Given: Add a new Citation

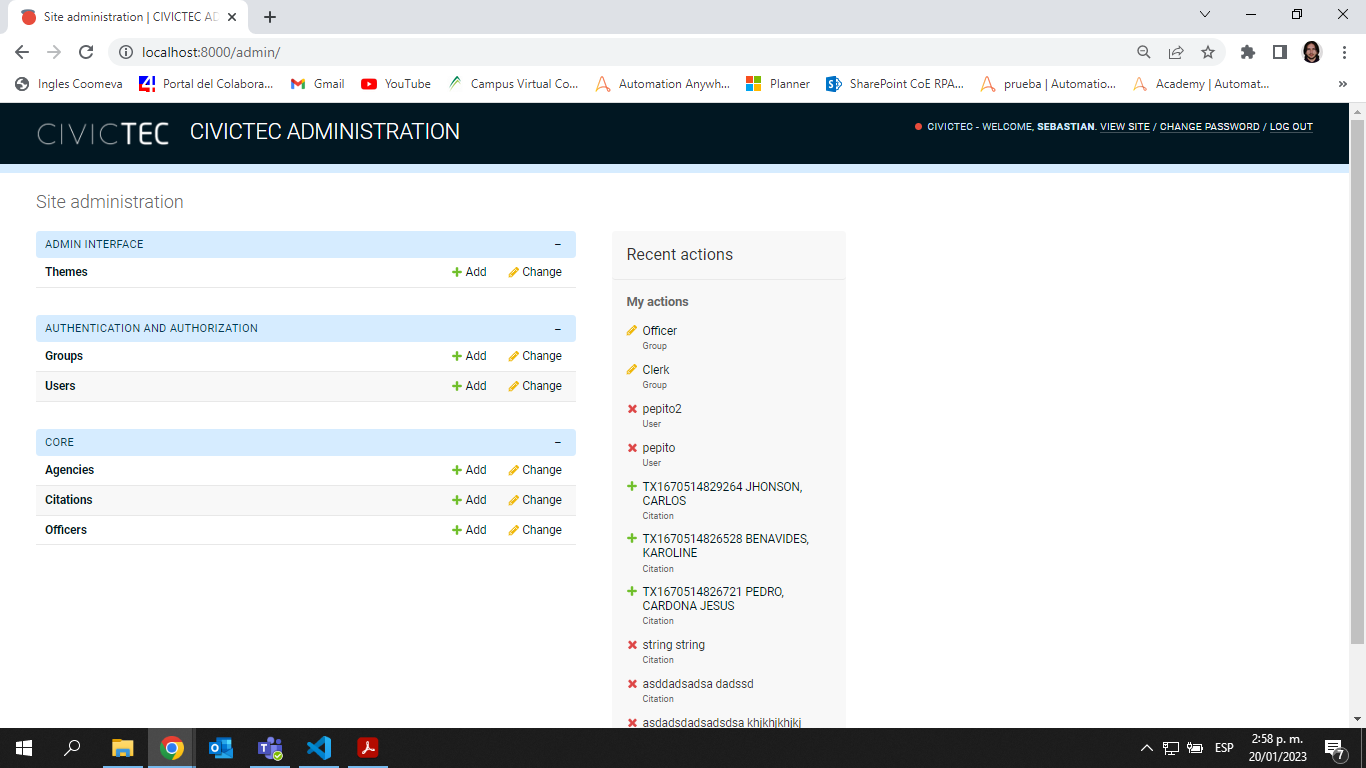Looking at the screenshot, I should [x=469, y=500].
